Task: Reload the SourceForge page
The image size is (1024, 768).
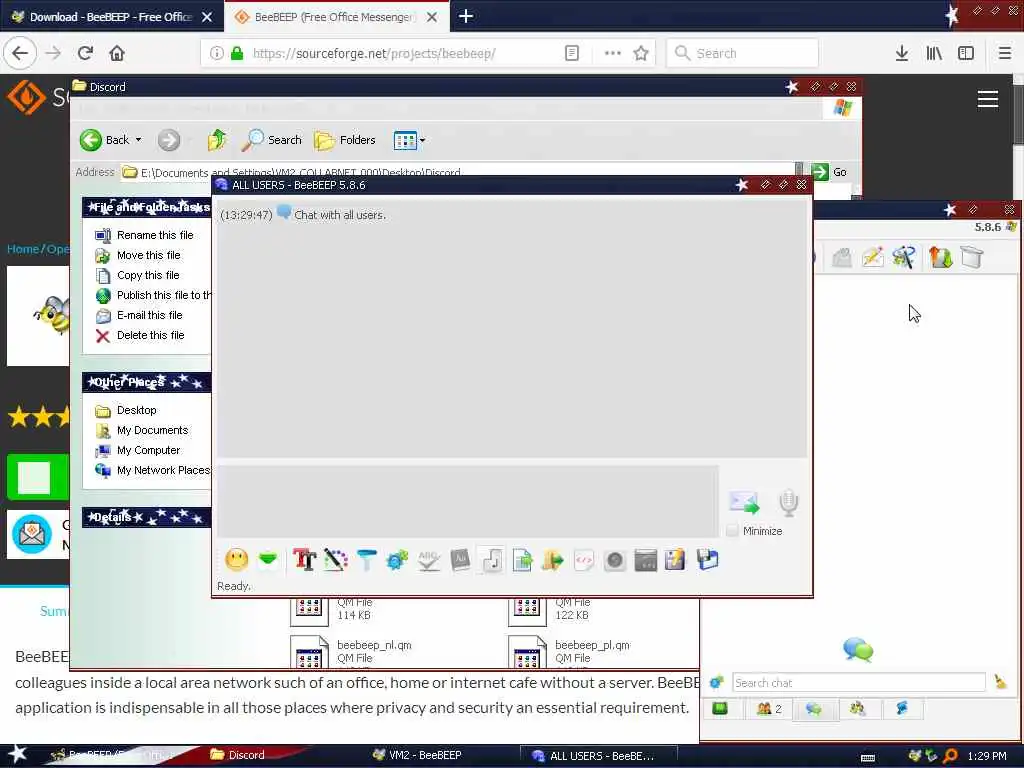Action: pos(85,53)
